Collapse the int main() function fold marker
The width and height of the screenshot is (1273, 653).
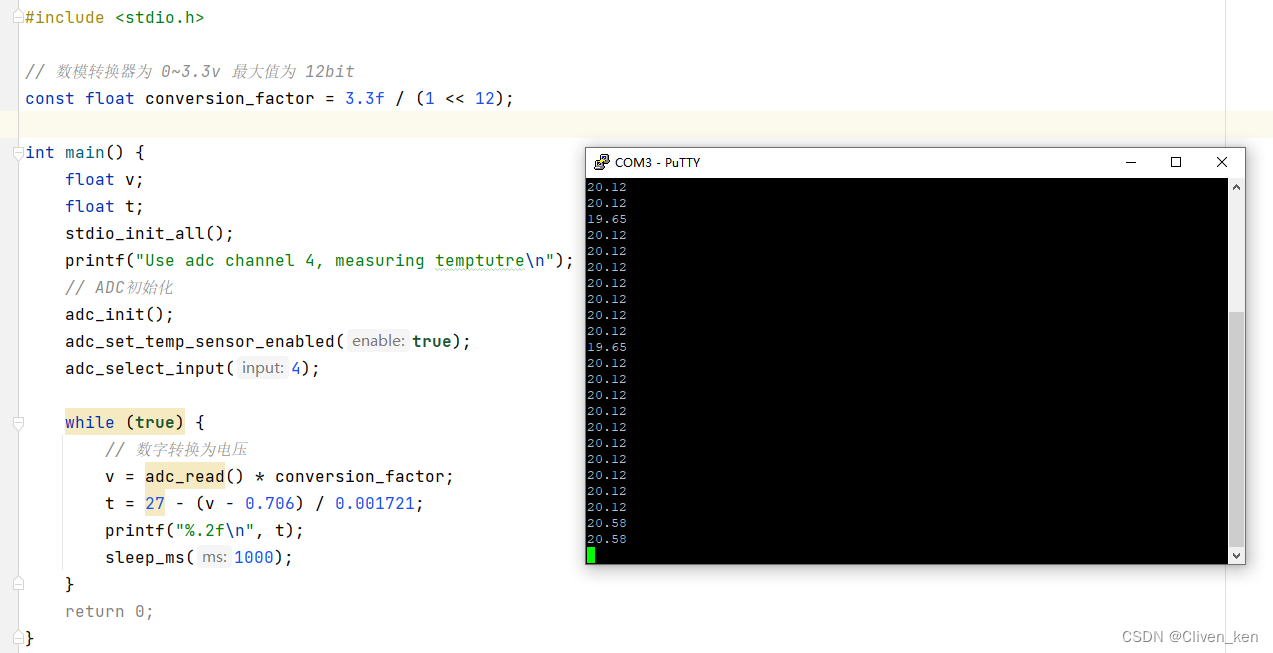coord(18,153)
